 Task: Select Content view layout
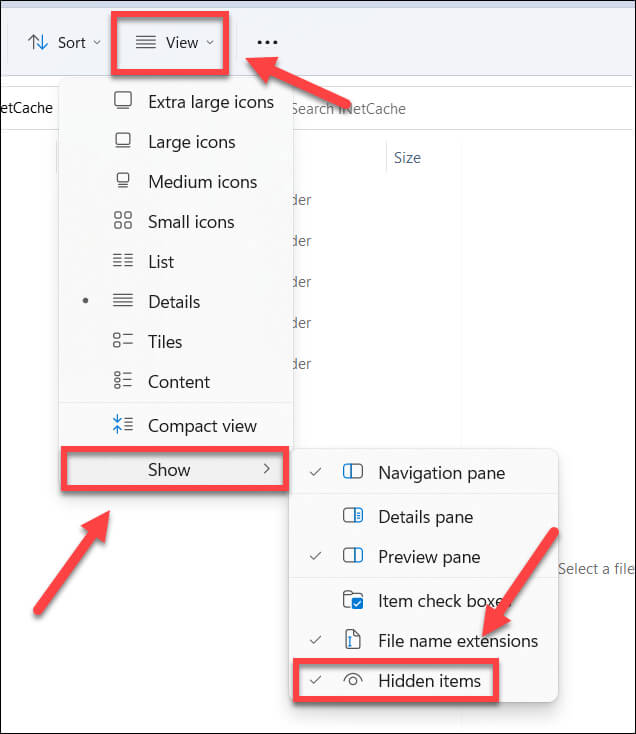click(178, 382)
